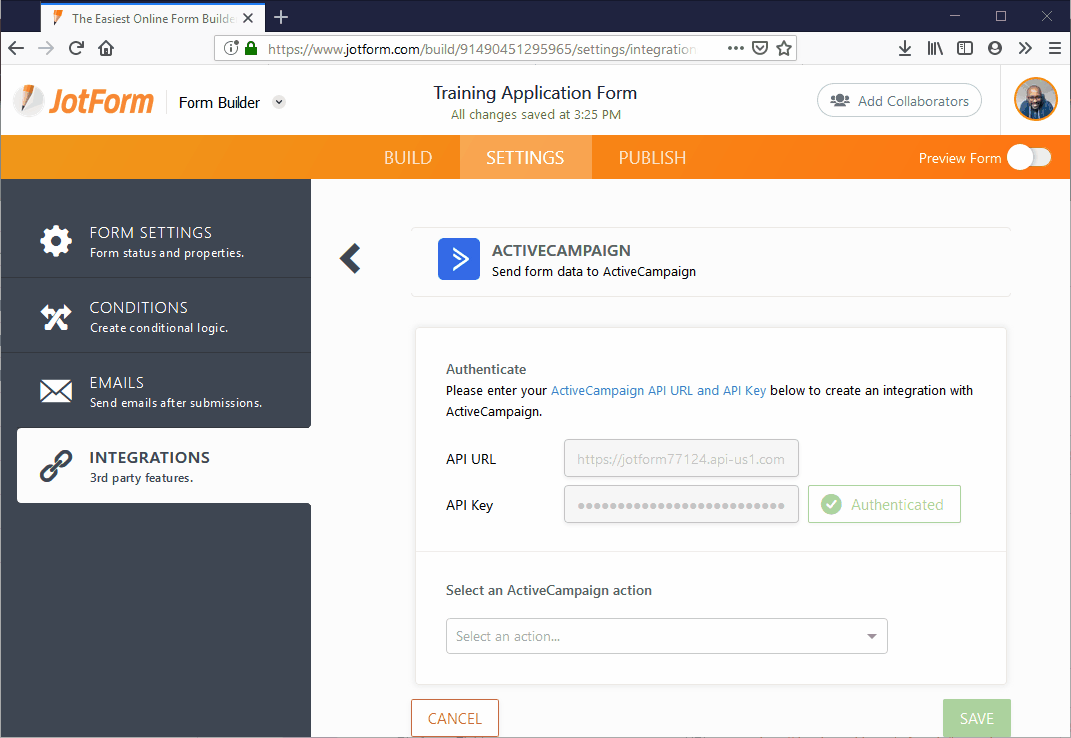1071x738 pixels.
Task: Click the green padlock security icon
Action: [251, 48]
